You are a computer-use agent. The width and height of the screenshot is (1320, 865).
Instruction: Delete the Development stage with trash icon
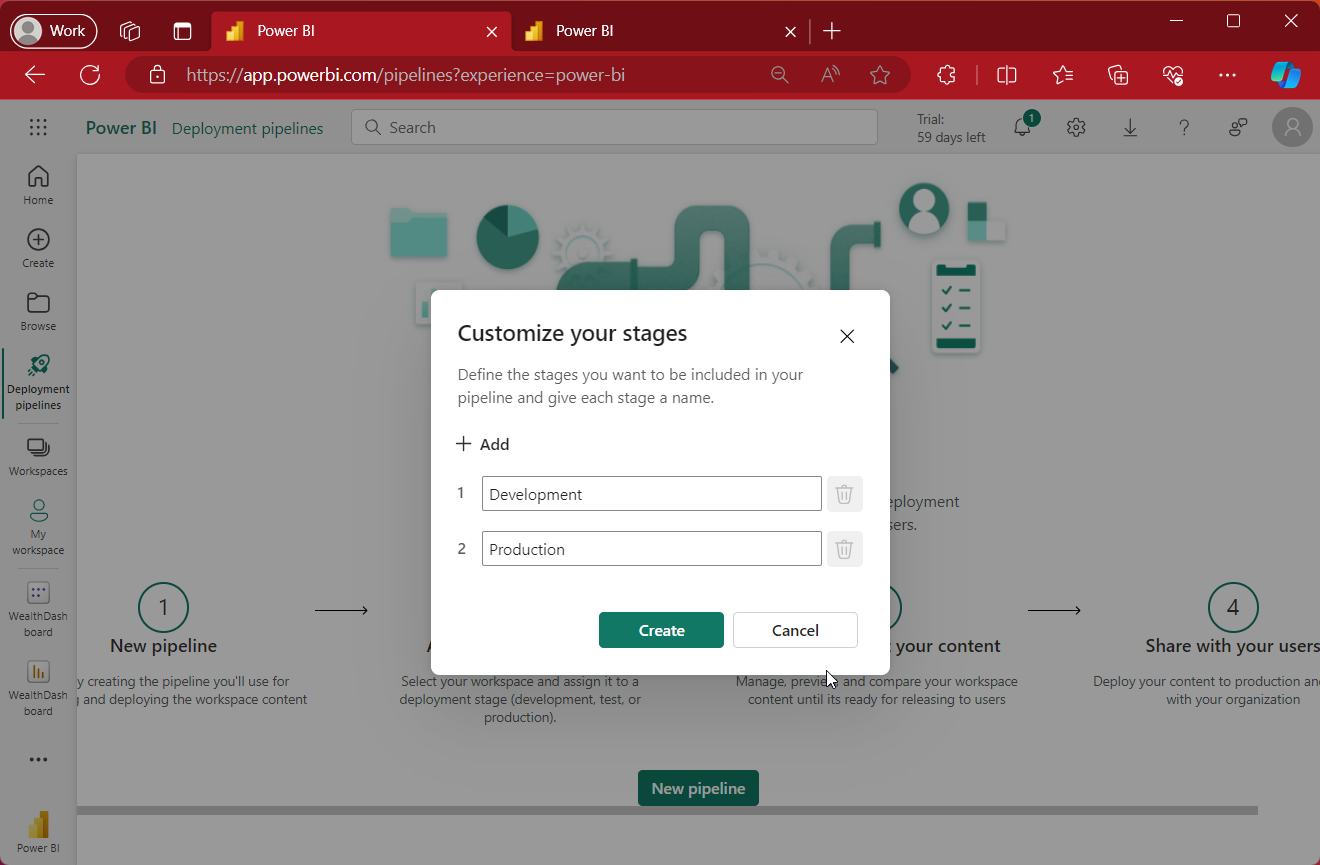coord(844,493)
